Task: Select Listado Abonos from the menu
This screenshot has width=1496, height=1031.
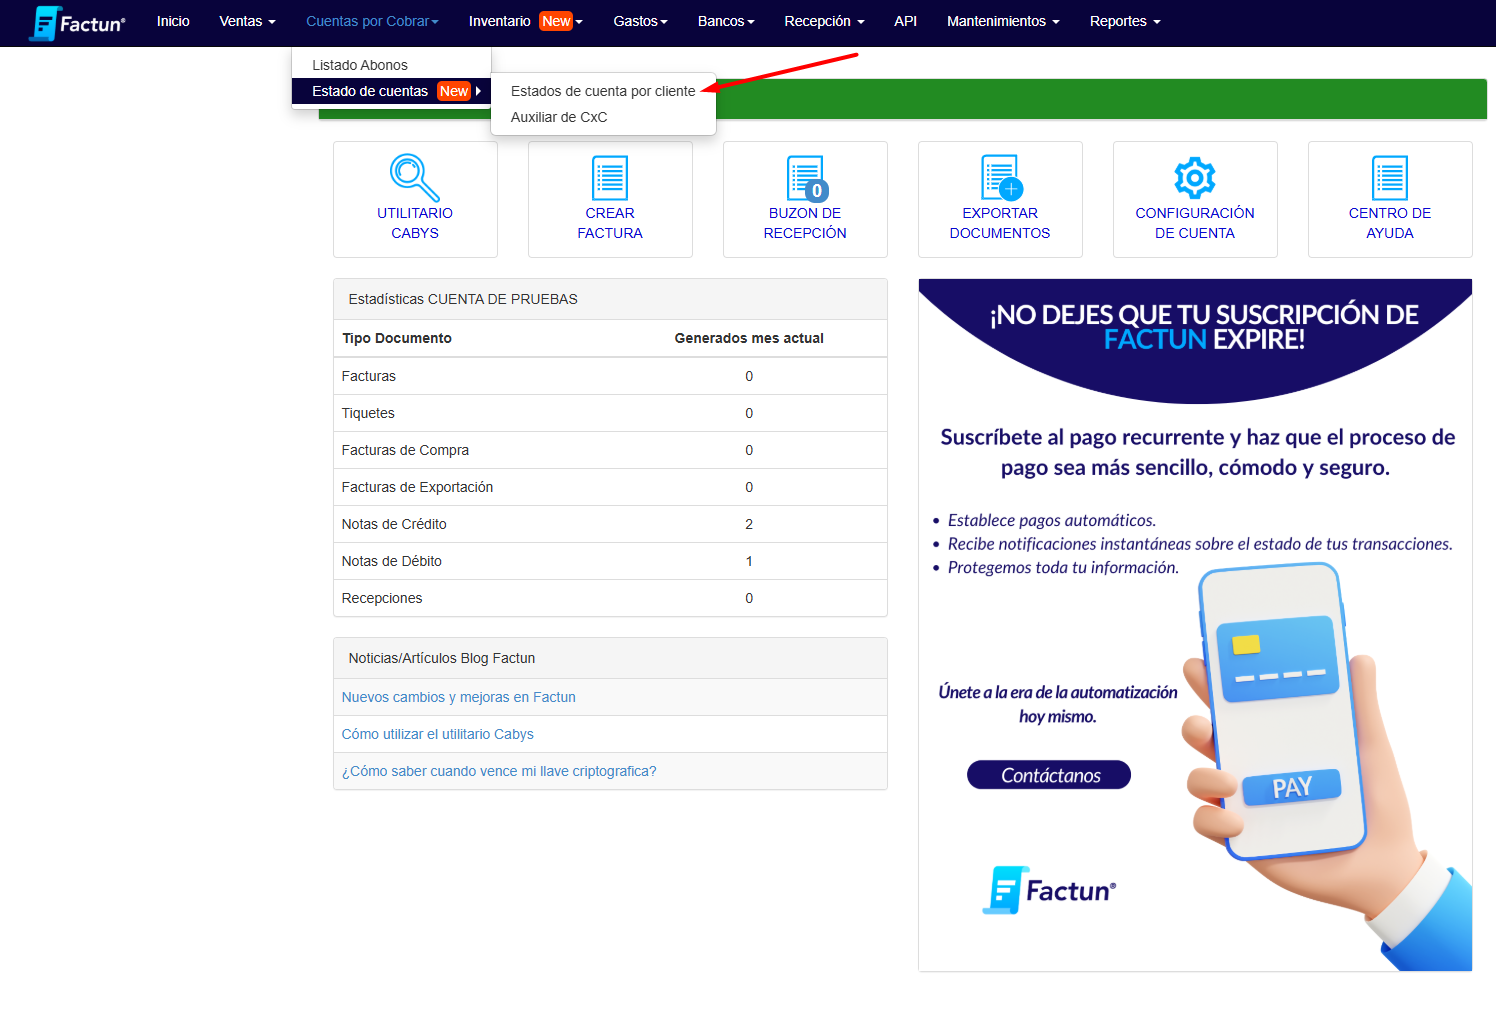Action: point(391,65)
